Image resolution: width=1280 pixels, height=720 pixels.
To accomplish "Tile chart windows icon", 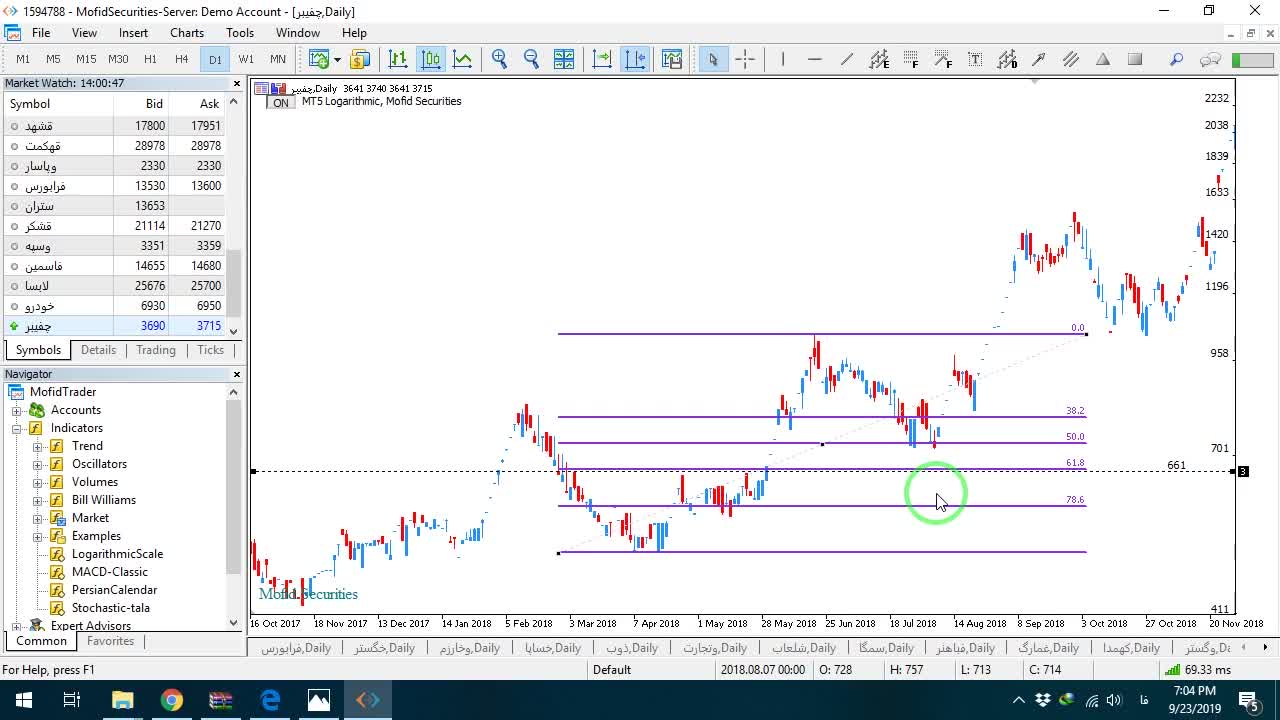I will point(564,59).
